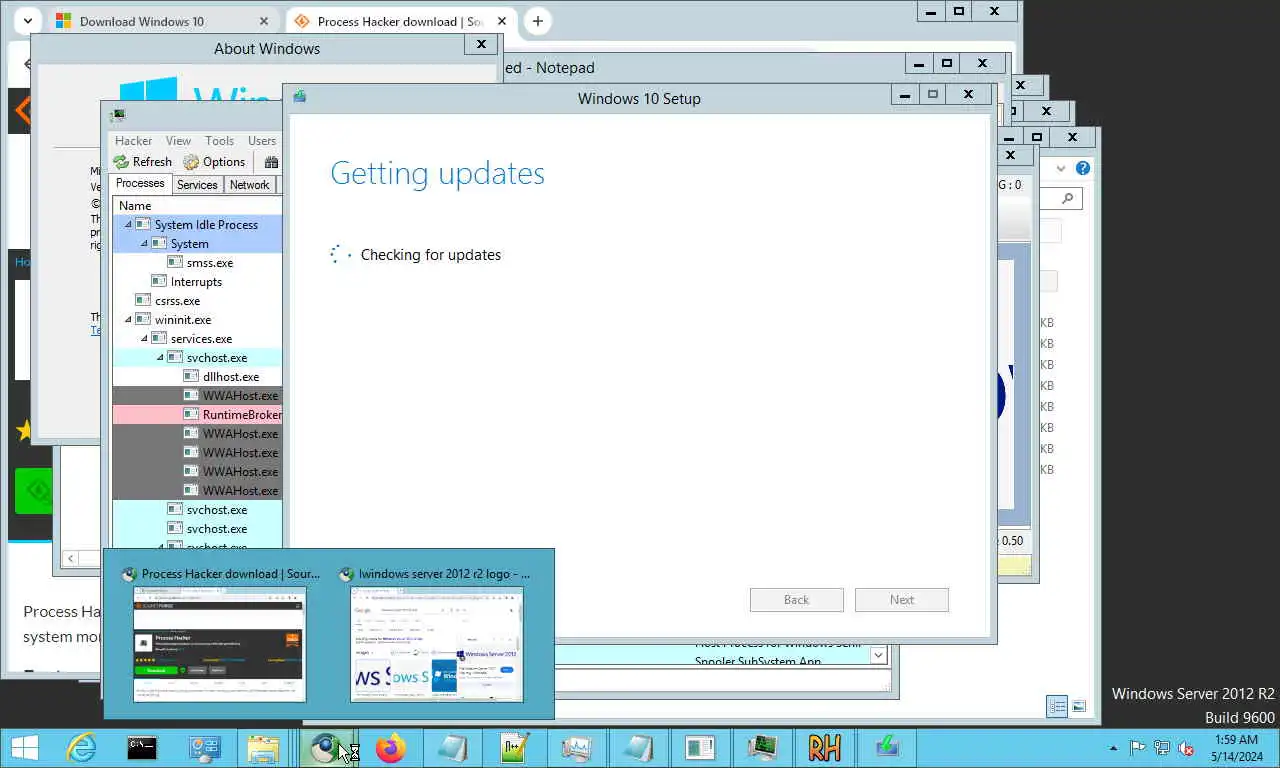
Task: Click the network tray icon
Action: coord(1162,748)
